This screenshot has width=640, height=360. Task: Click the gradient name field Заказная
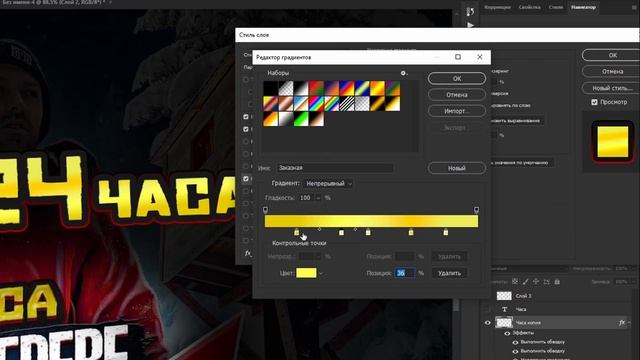[335, 168]
